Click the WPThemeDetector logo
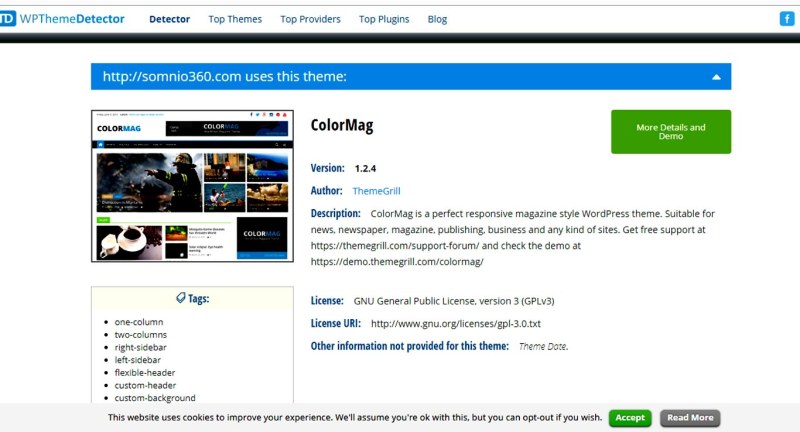This screenshot has width=800, height=432. point(62,19)
